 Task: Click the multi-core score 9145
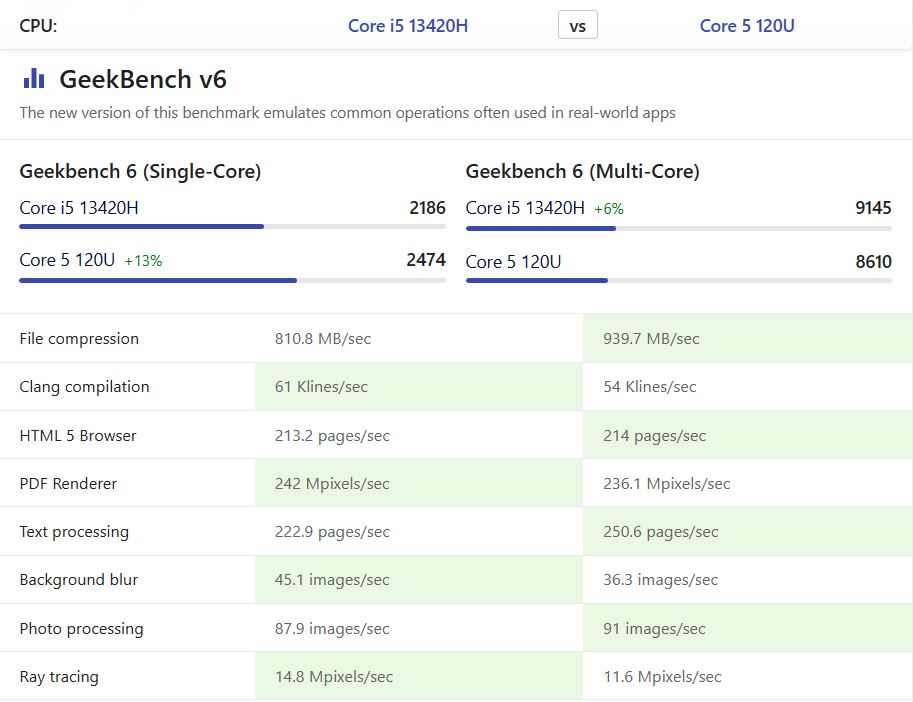[x=872, y=208]
